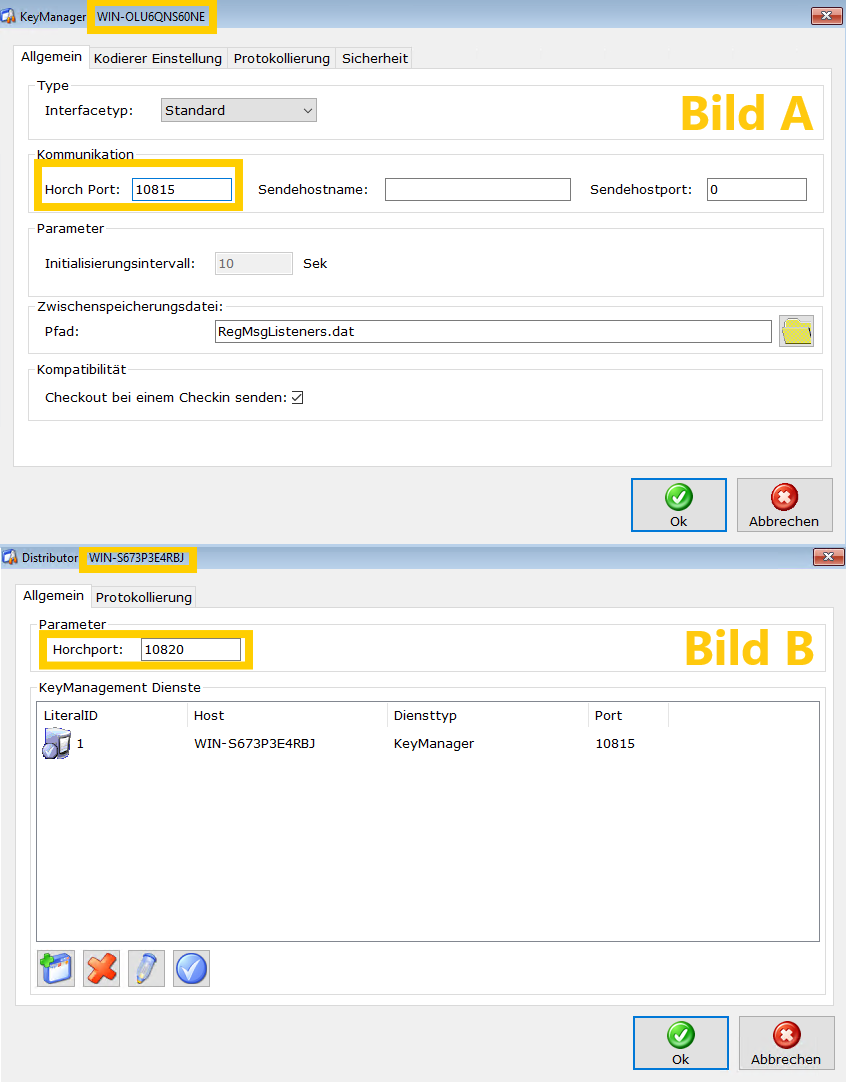This screenshot has width=846, height=1083.
Task: Open Protokollierung tab in the KeyManager window
Action: 282,59
